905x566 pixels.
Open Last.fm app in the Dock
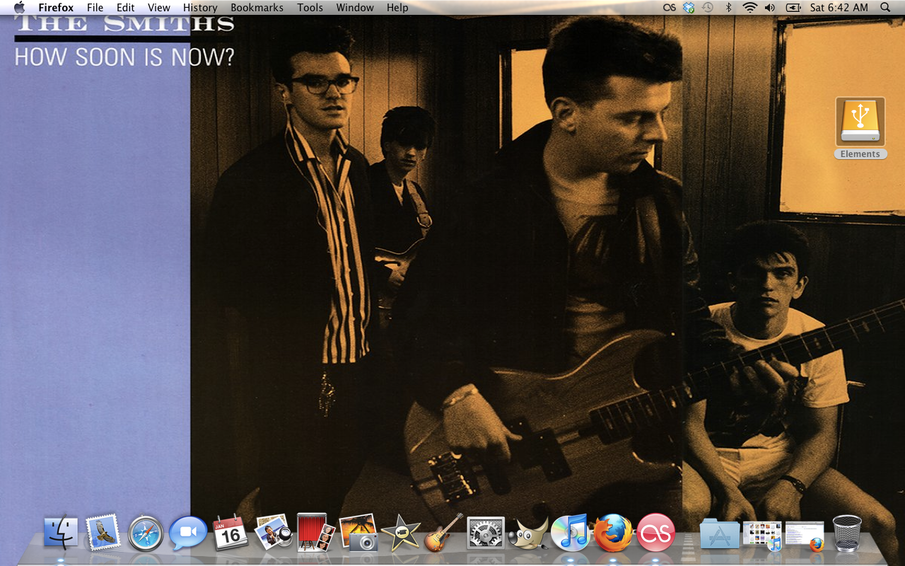click(656, 532)
